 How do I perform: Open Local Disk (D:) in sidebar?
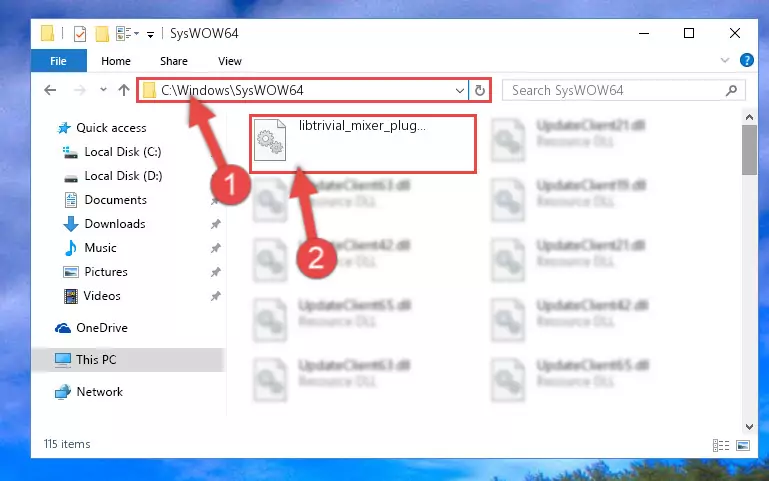(x=123, y=176)
